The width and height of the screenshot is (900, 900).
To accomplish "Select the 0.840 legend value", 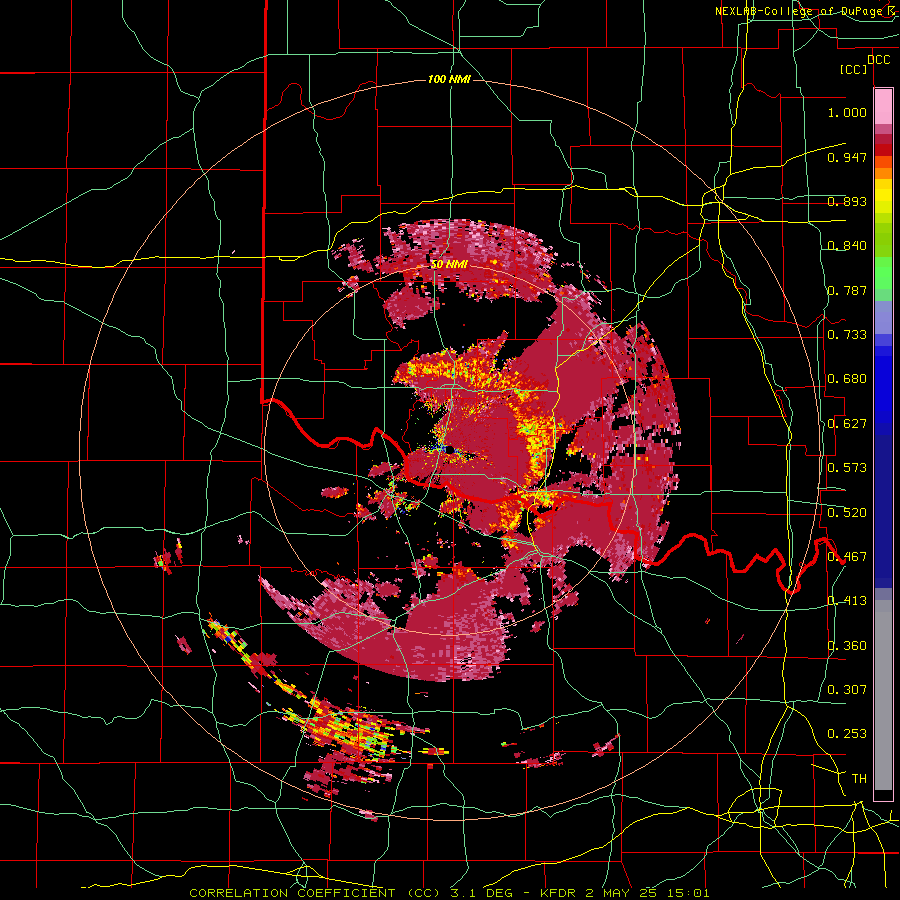I will pos(847,246).
